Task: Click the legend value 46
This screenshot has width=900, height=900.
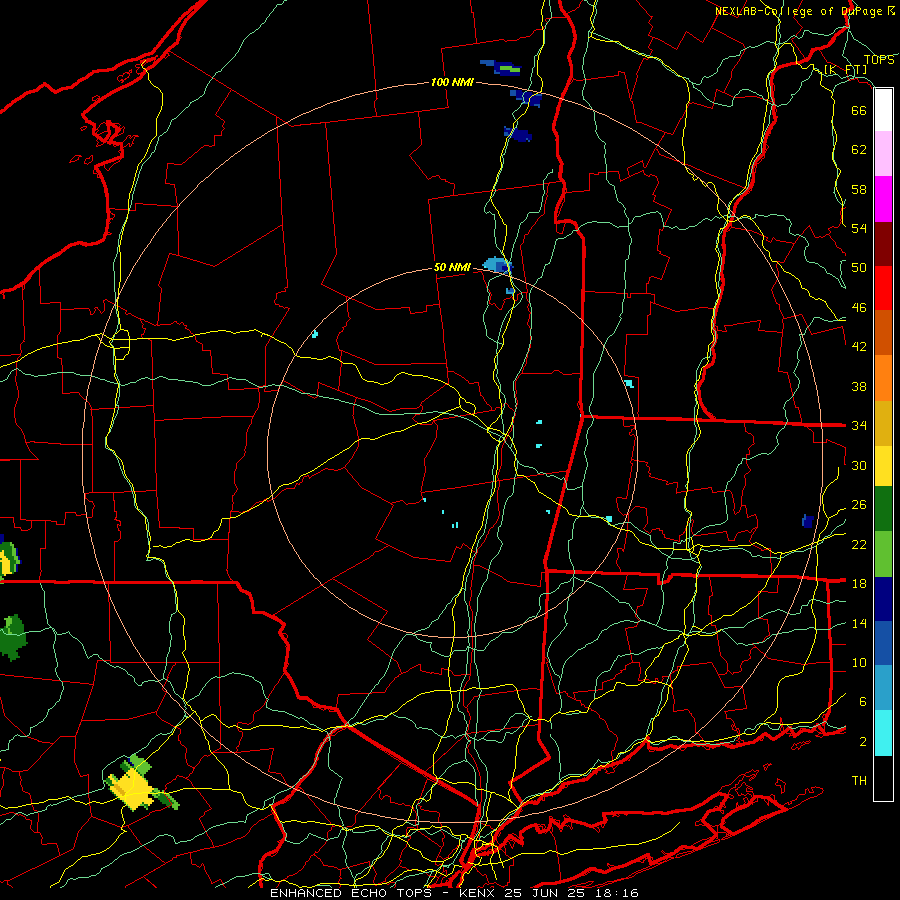Action: point(859,308)
